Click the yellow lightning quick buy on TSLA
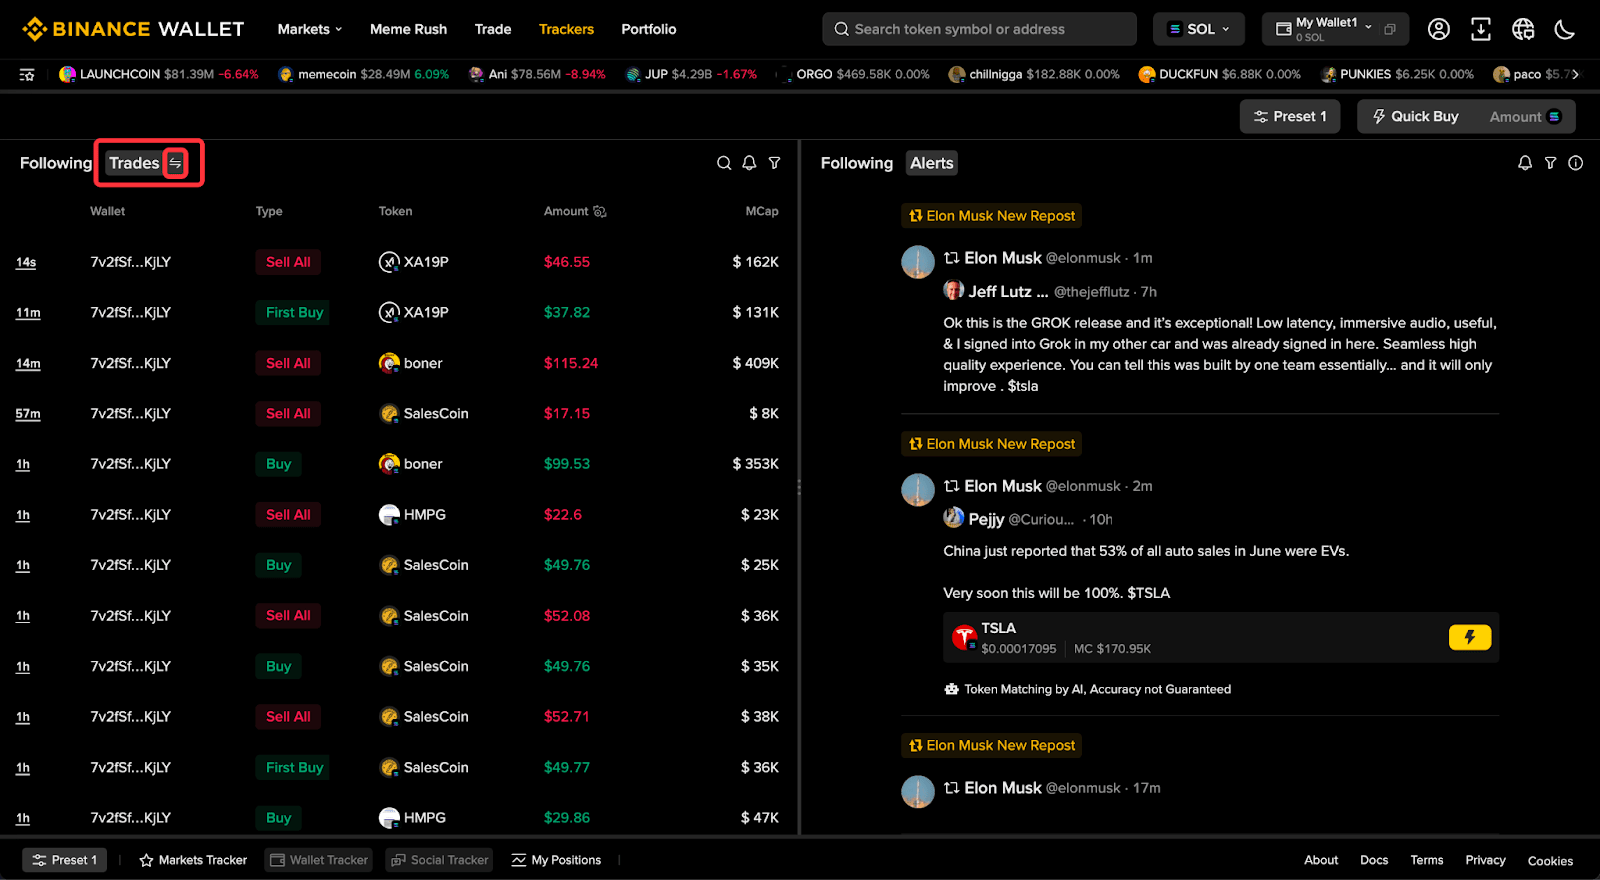The height and width of the screenshot is (880, 1600). pyautogui.click(x=1470, y=637)
